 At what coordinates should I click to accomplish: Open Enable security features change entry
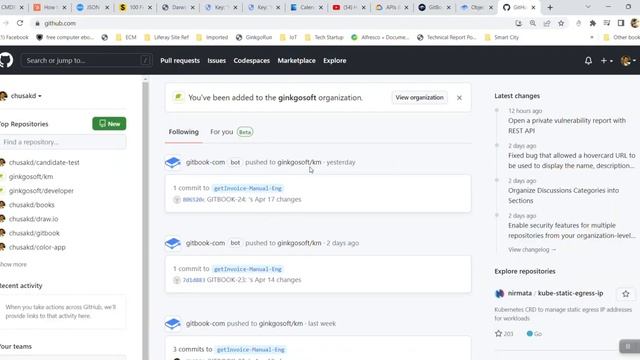(x=571, y=230)
